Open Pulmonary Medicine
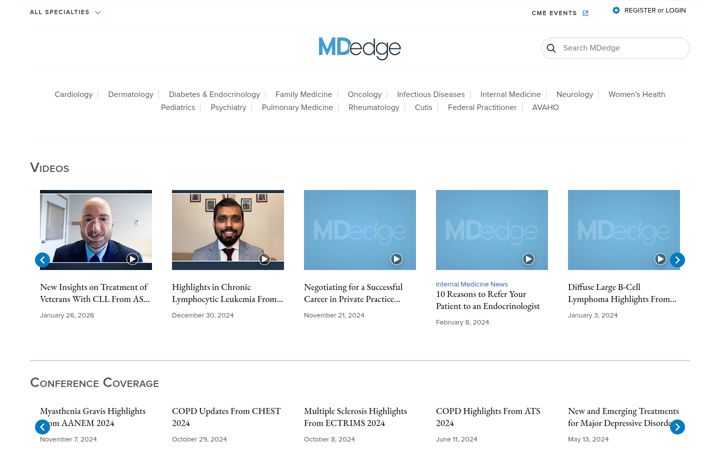 (x=297, y=107)
